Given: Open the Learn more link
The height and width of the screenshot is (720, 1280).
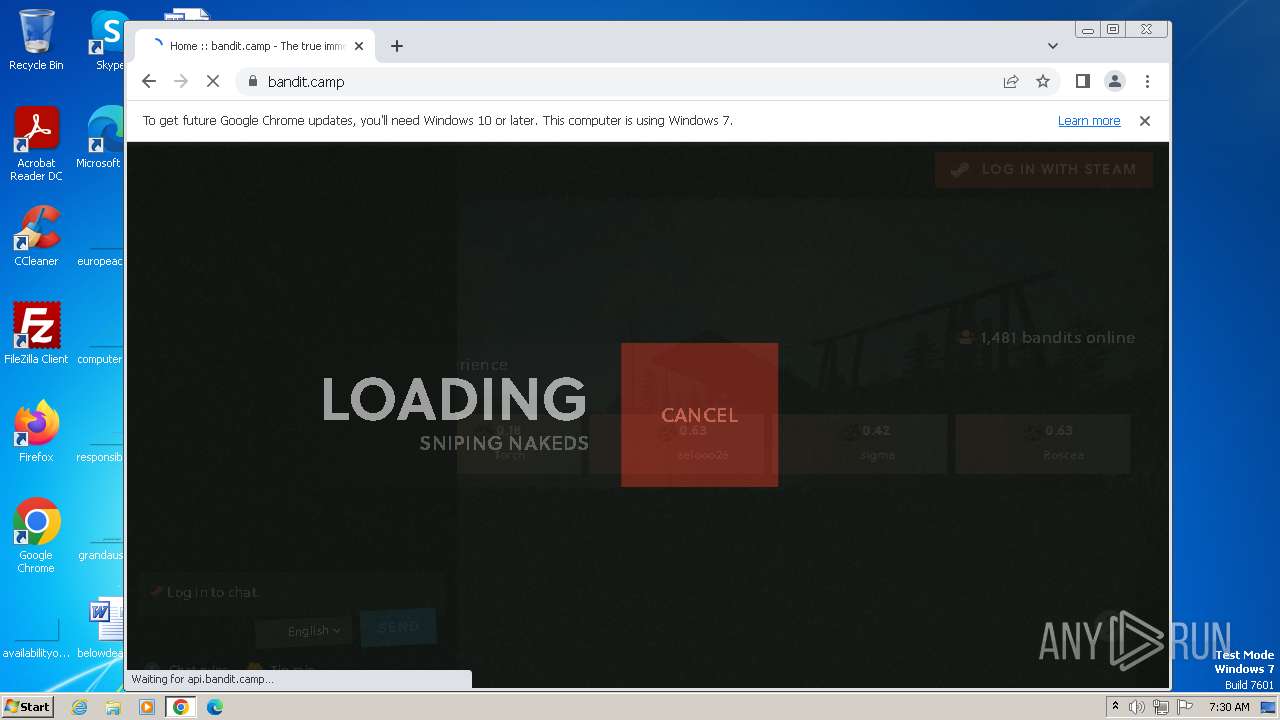Looking at the screenshot, I should [1089, 121].
